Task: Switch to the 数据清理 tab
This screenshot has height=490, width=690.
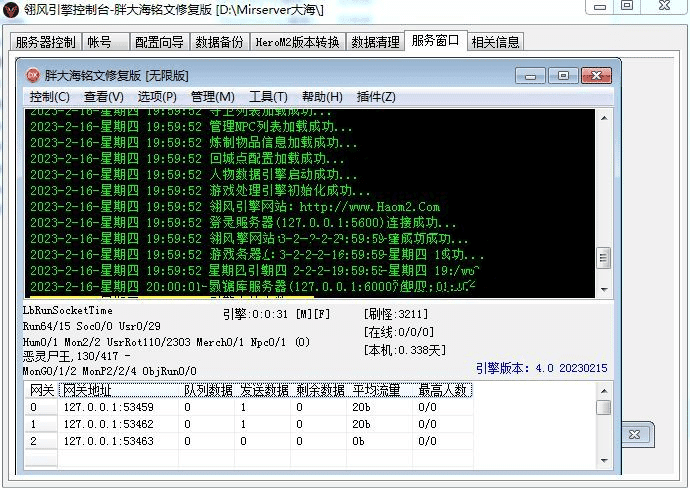Action: click(x=376, y=43)
